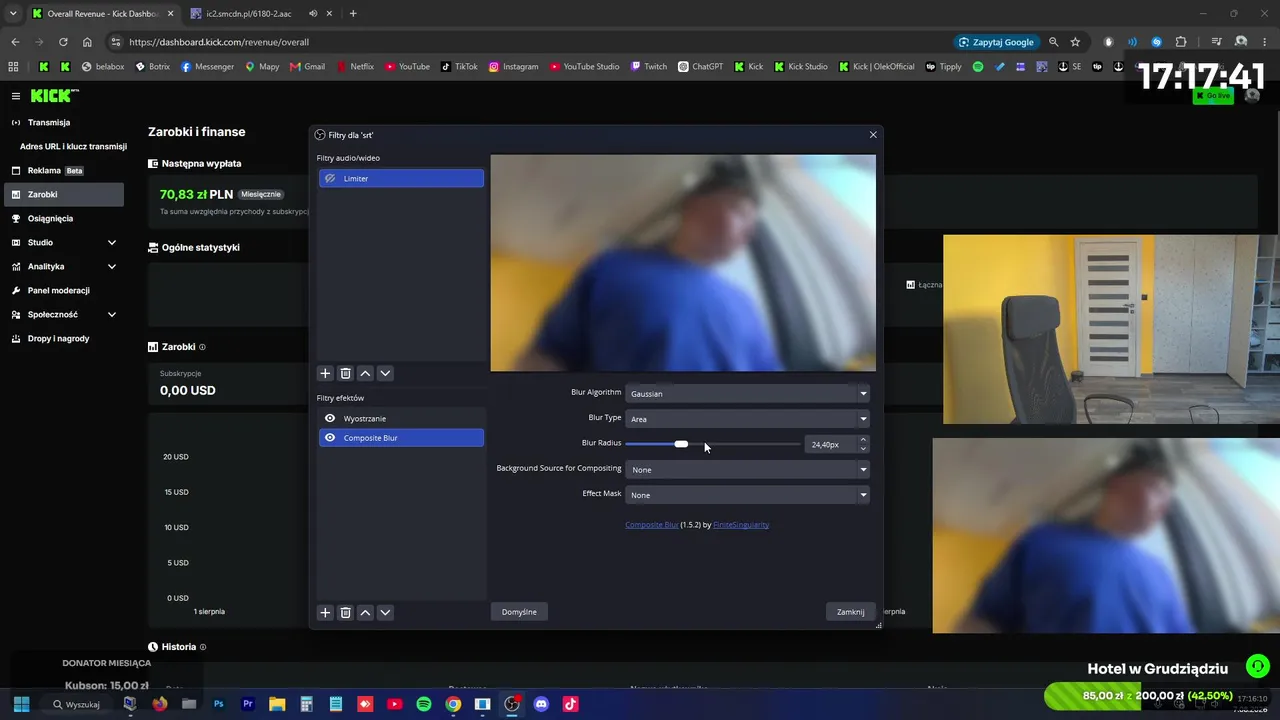Click the Blur Radius value field
This screenshot has width=1280, height=720.
[830, 444]
